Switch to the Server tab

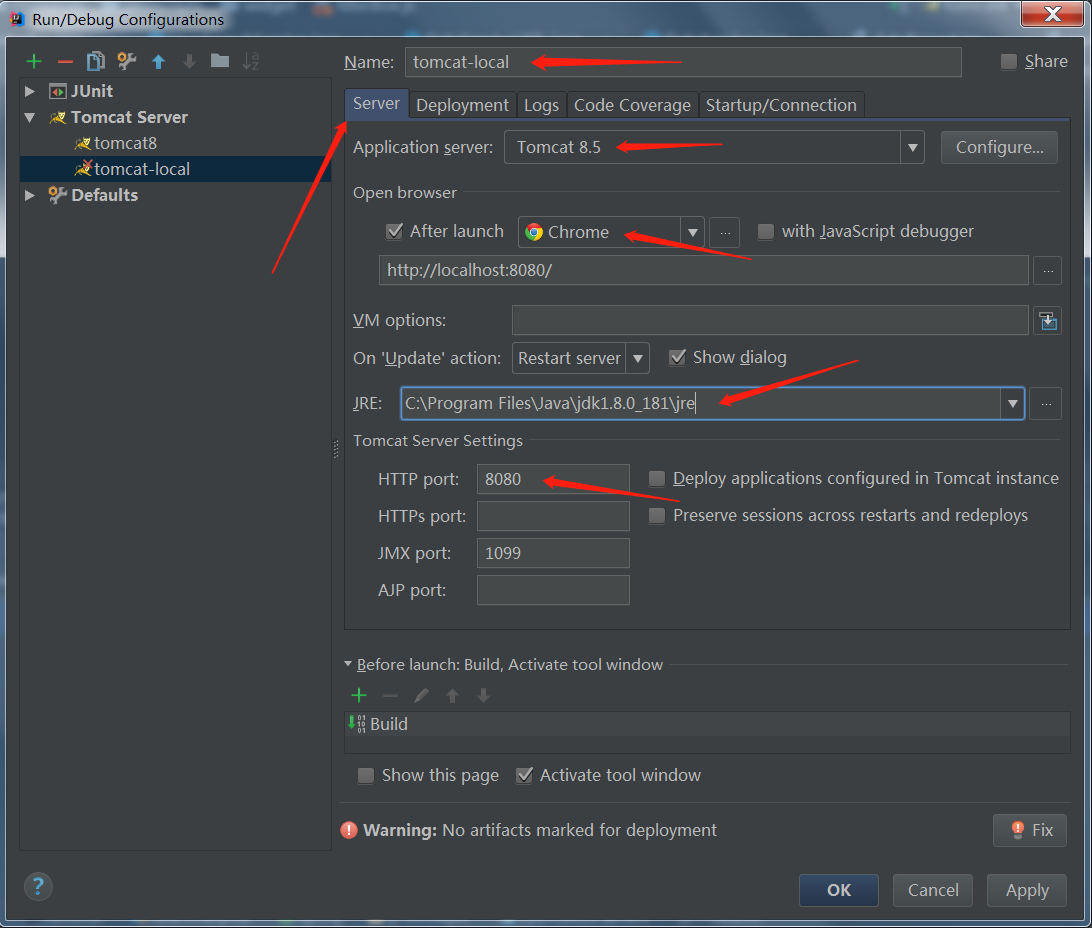376,104
